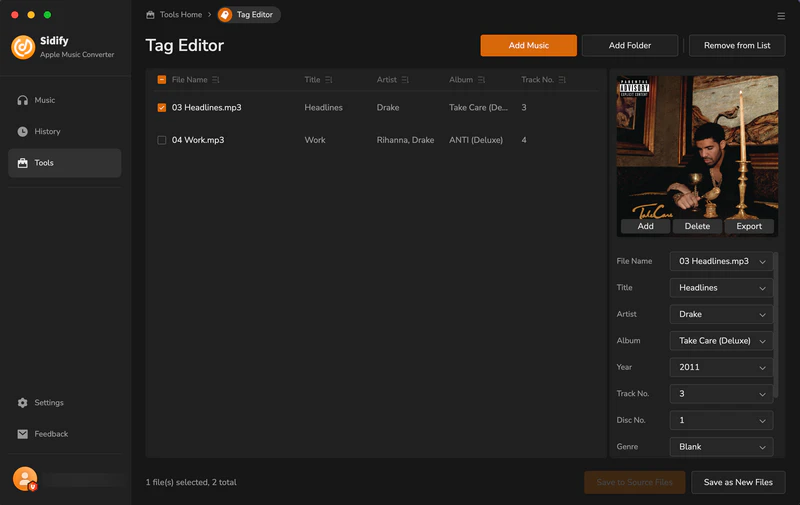Click the Headlines title field
Image resolution: width=800 pixels, height=505 pixels.
coord(721,288)
